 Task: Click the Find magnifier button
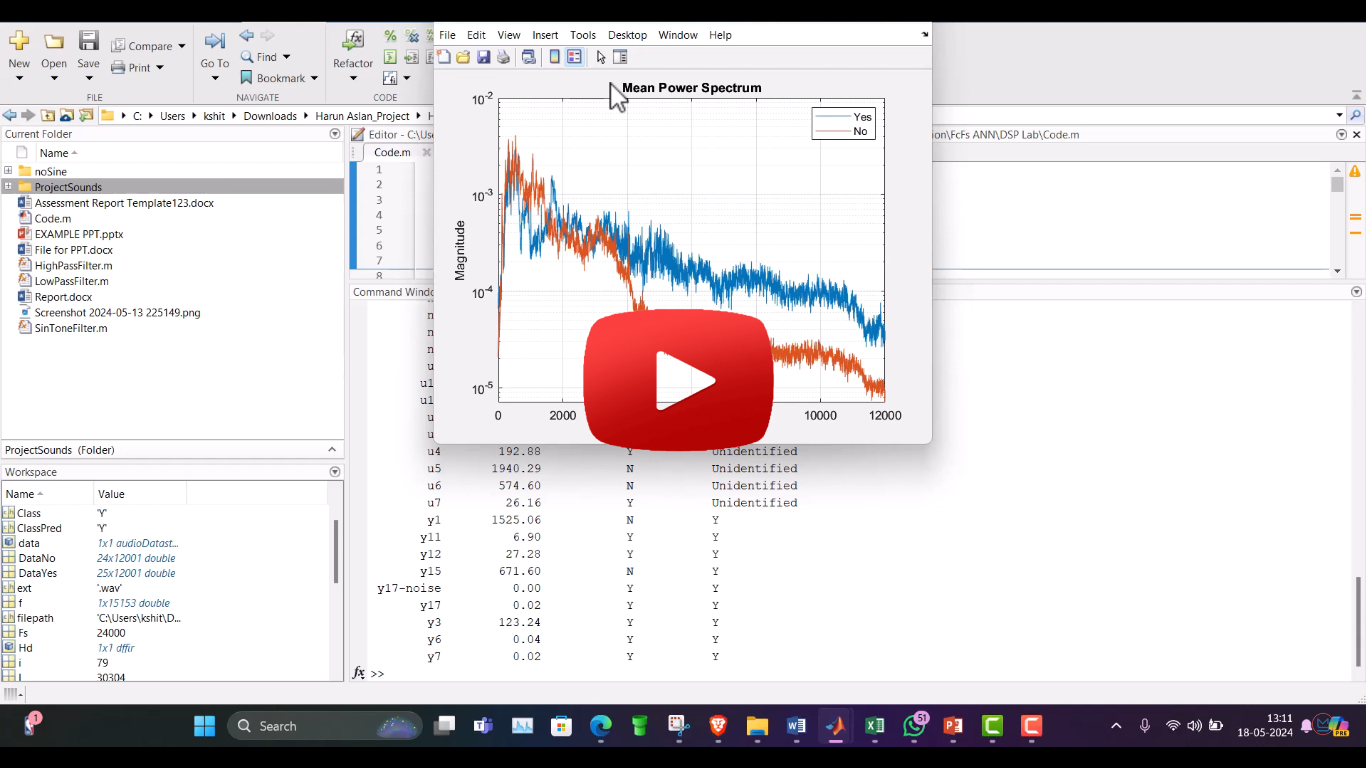260,57
